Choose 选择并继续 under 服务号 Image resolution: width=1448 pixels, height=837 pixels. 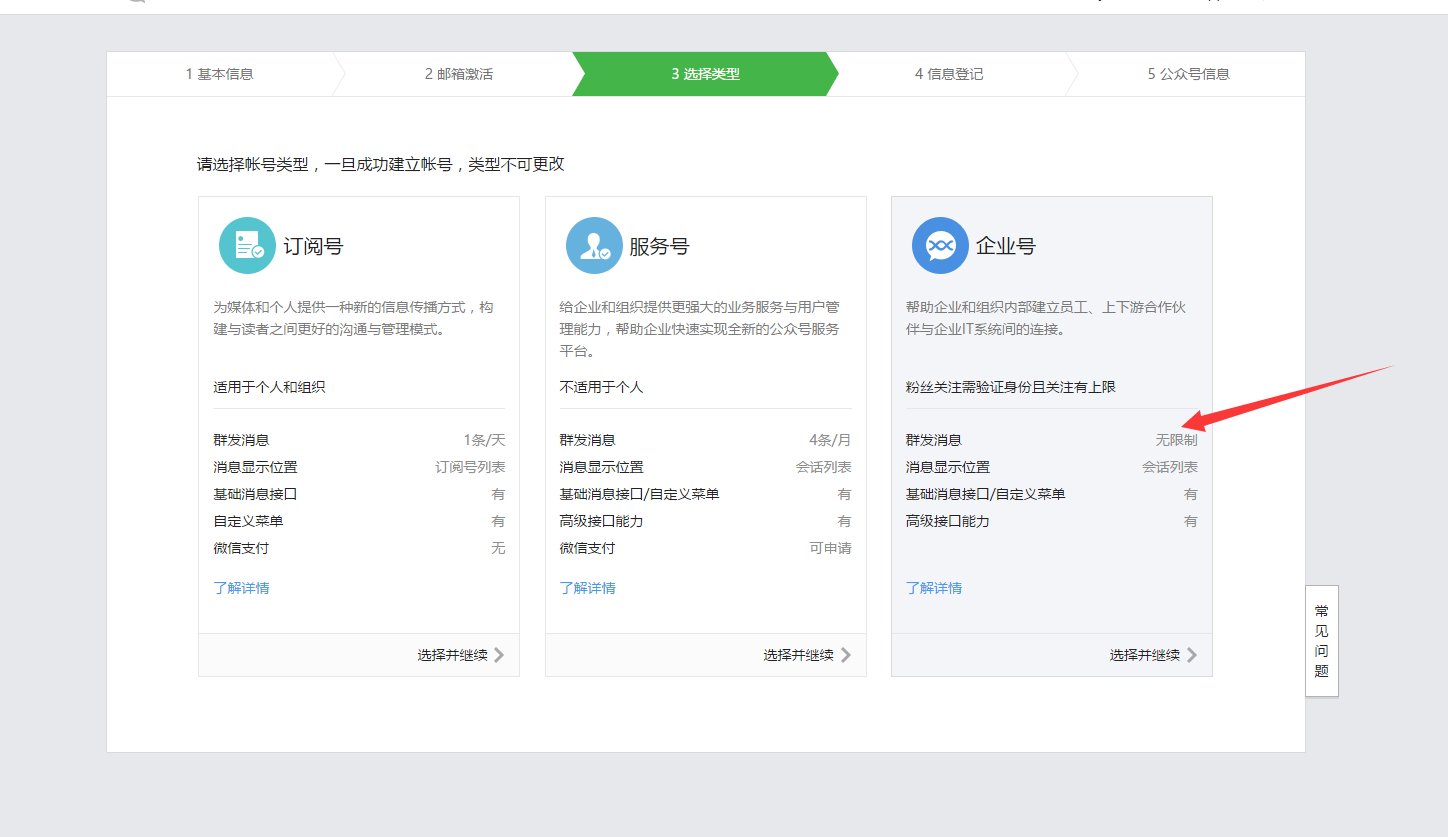(x=799, y=655)
